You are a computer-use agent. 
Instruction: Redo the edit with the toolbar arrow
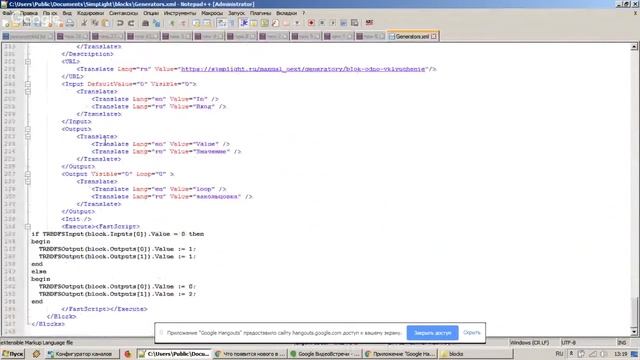[131, 23]
